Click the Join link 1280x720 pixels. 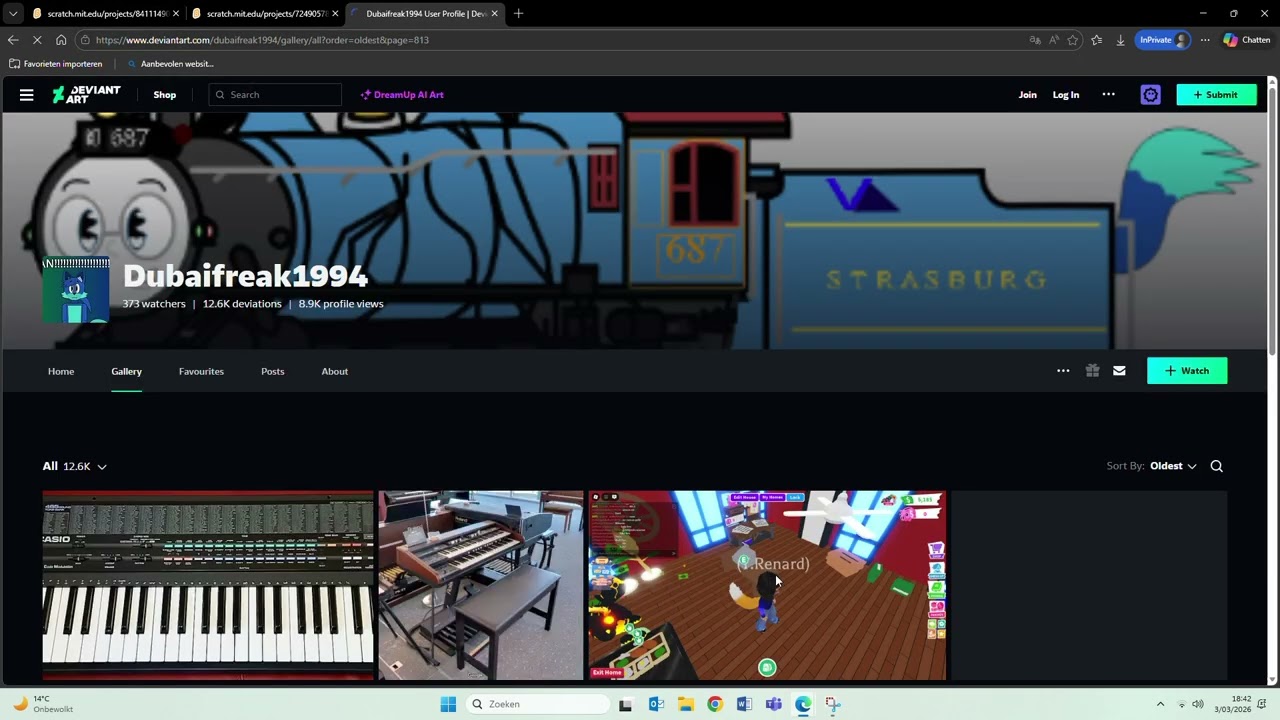point(1028,95)
